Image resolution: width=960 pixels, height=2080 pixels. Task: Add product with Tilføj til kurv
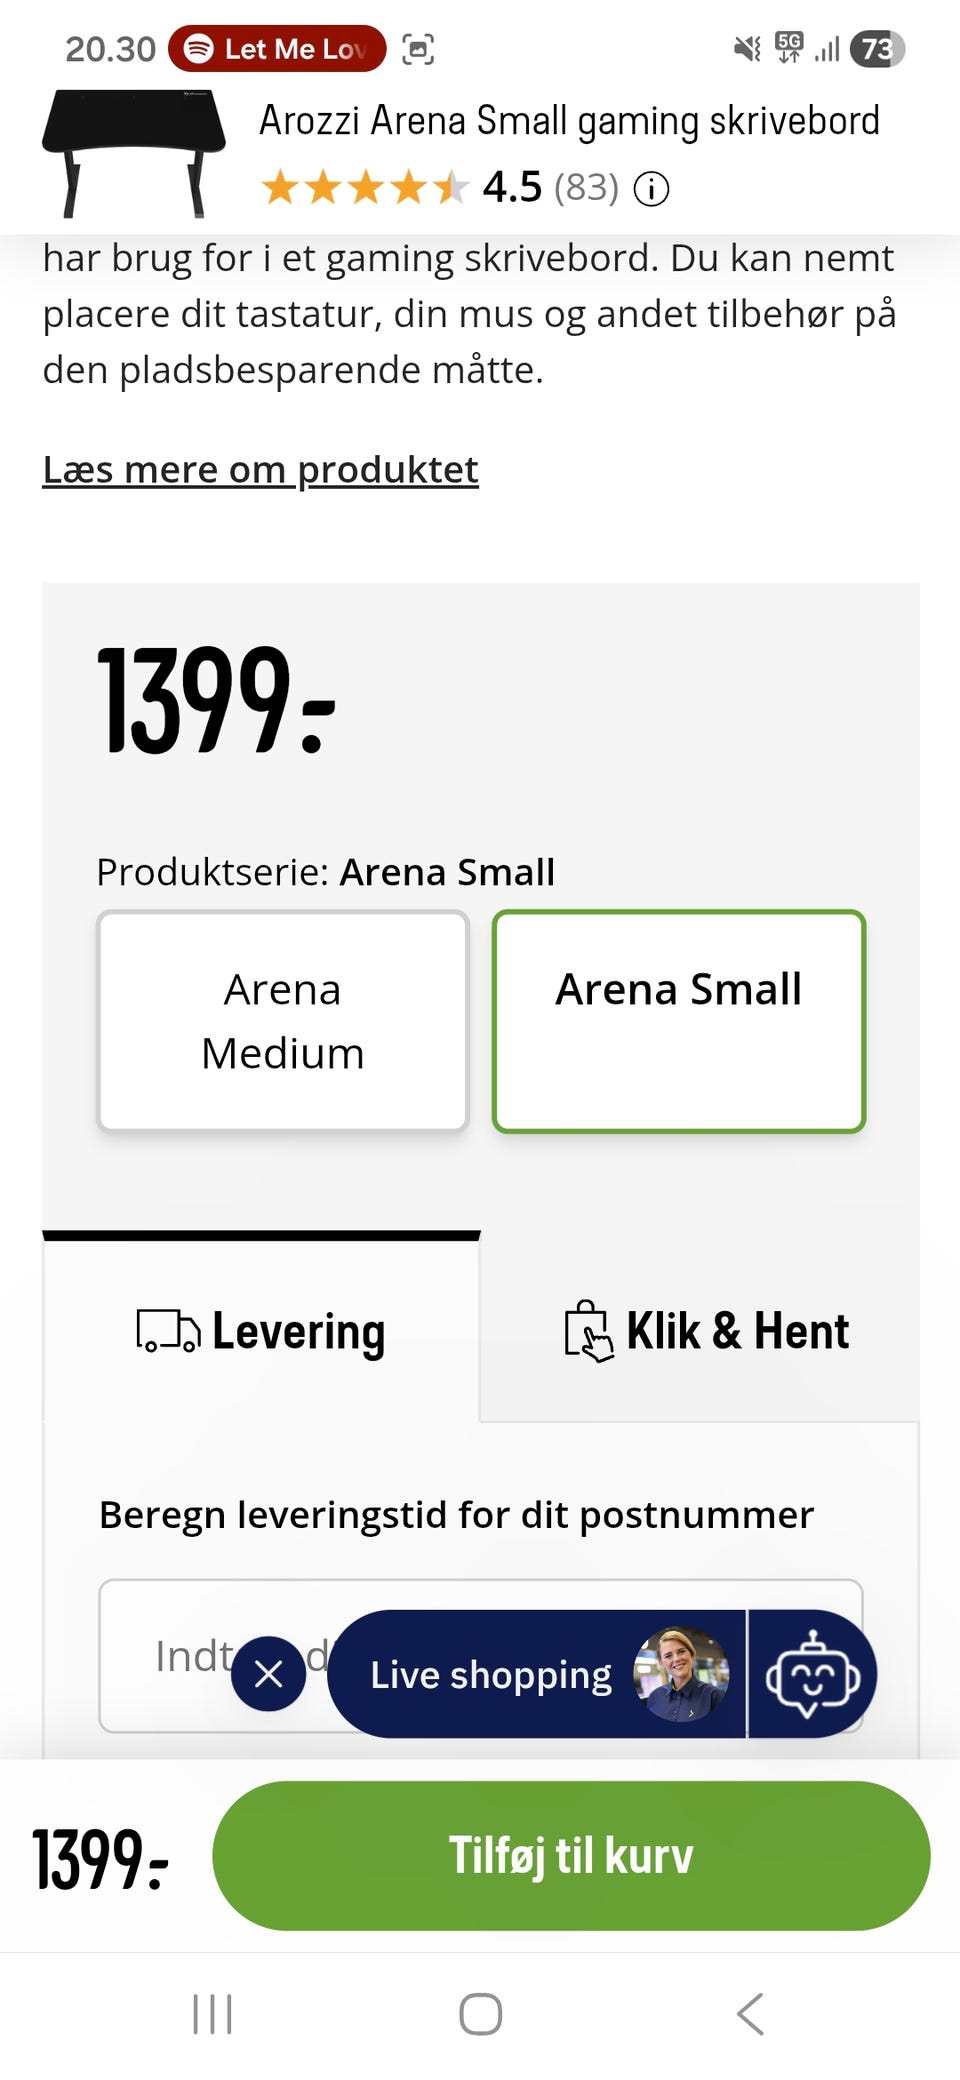coord(571,1856)
